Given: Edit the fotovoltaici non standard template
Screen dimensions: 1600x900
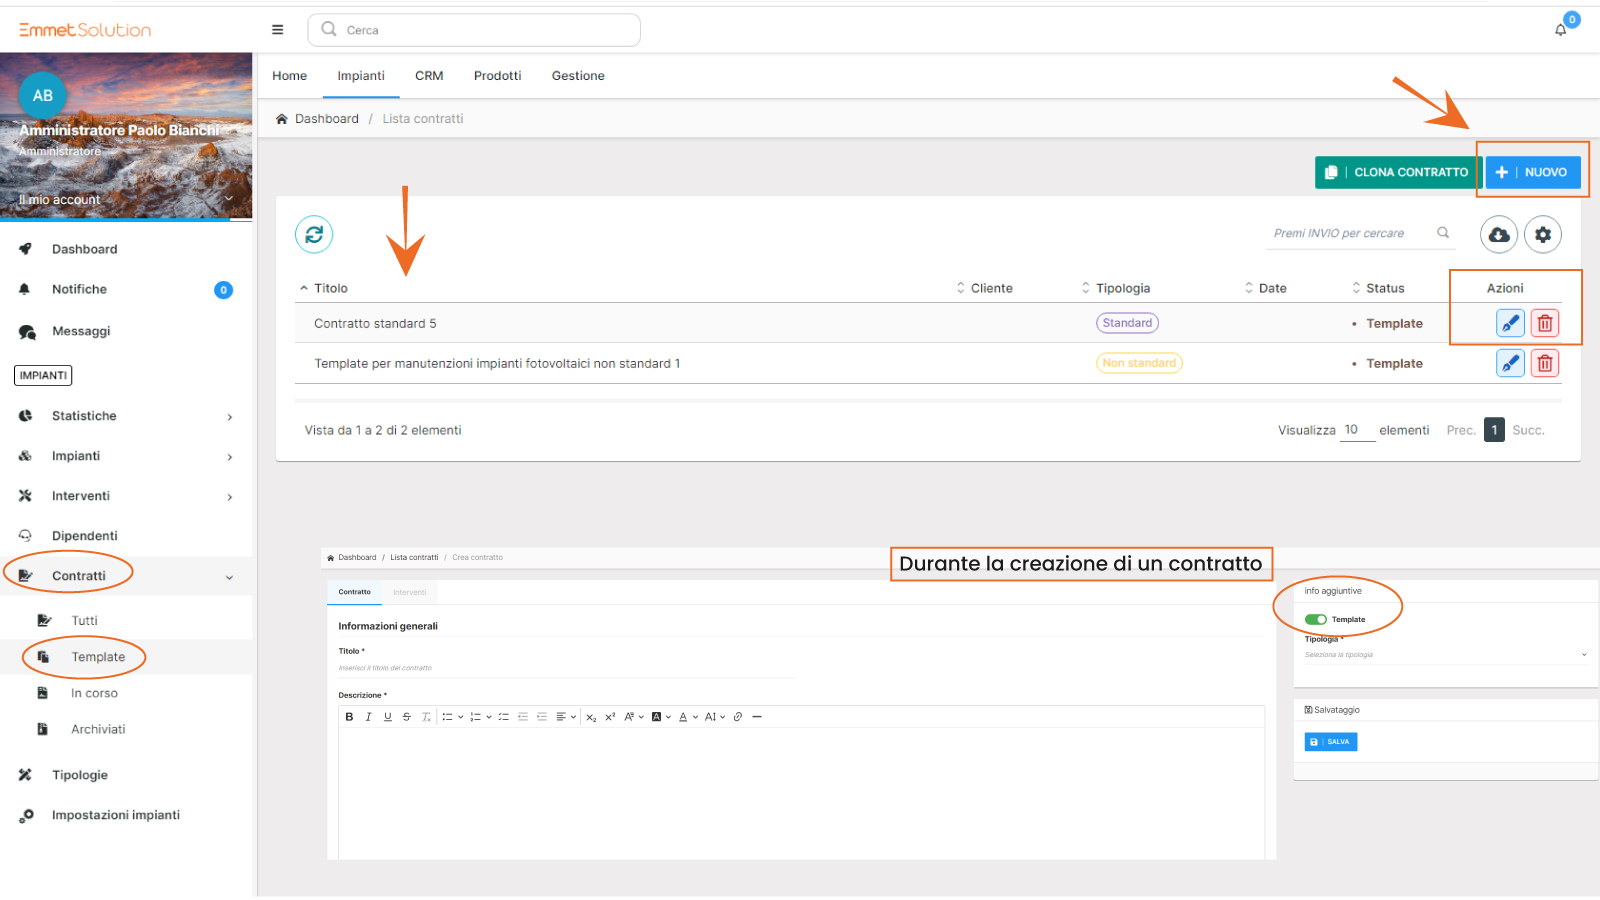Looking at the screenshot, I should 1510,364.
